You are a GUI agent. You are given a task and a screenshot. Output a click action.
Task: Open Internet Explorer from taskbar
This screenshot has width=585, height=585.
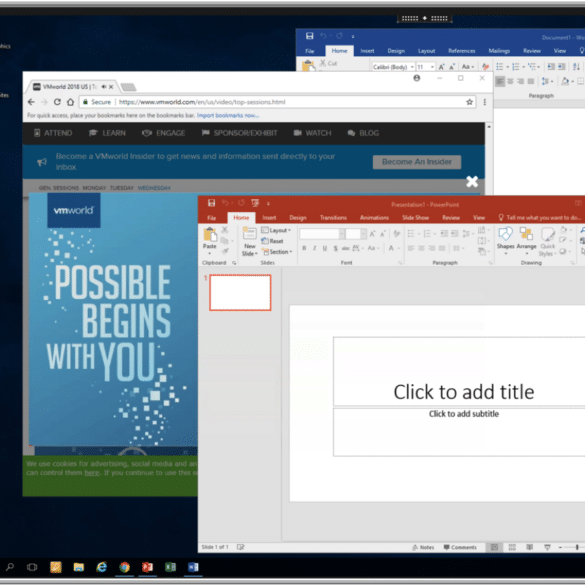(101, 567)
